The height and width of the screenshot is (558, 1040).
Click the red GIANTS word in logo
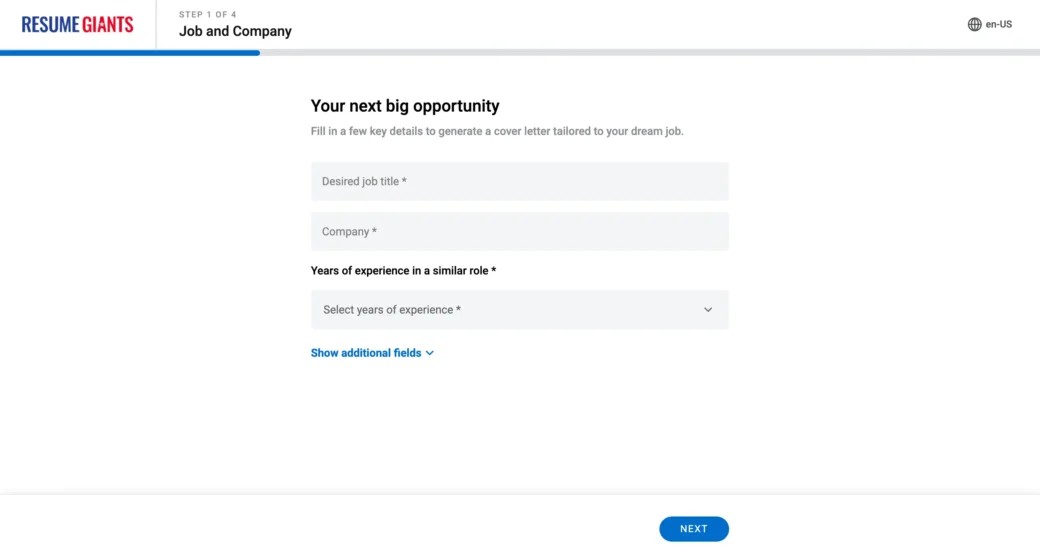(x=108, y=25)
